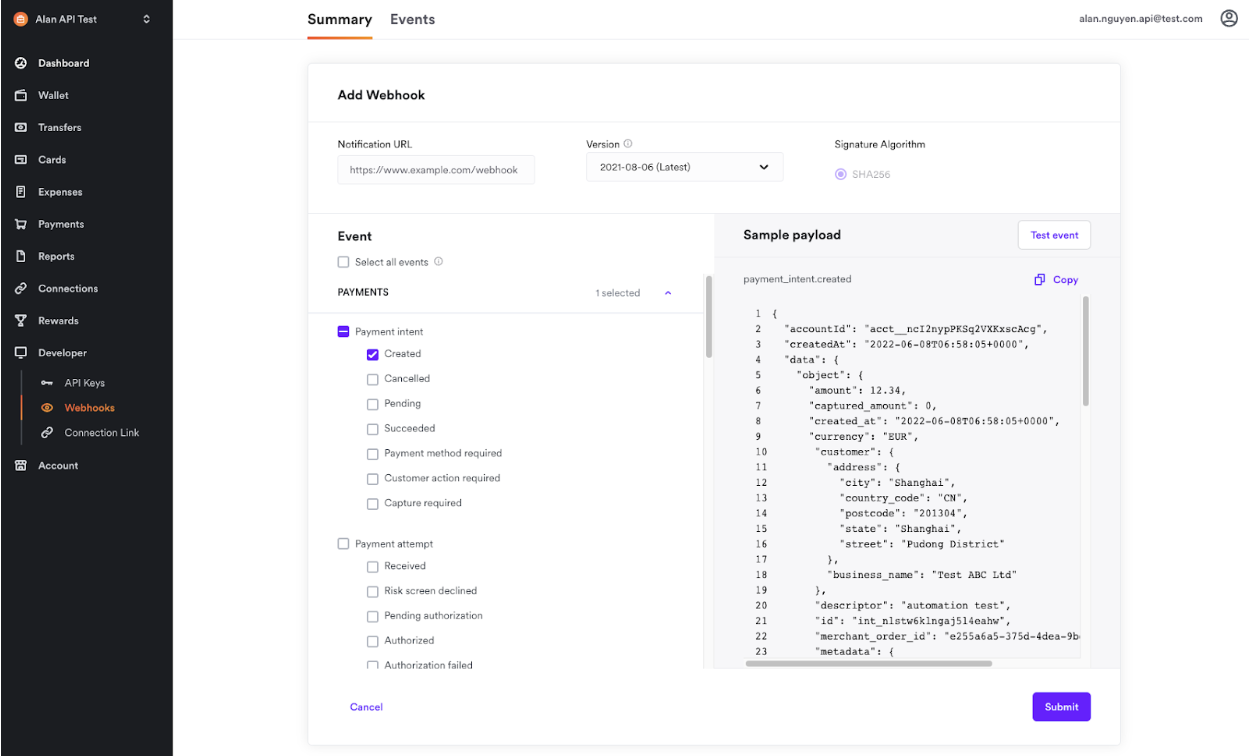Select the SHA256 signature algorithm radio
Screen dimensions: 1252x756
click(x=840, y=175)
